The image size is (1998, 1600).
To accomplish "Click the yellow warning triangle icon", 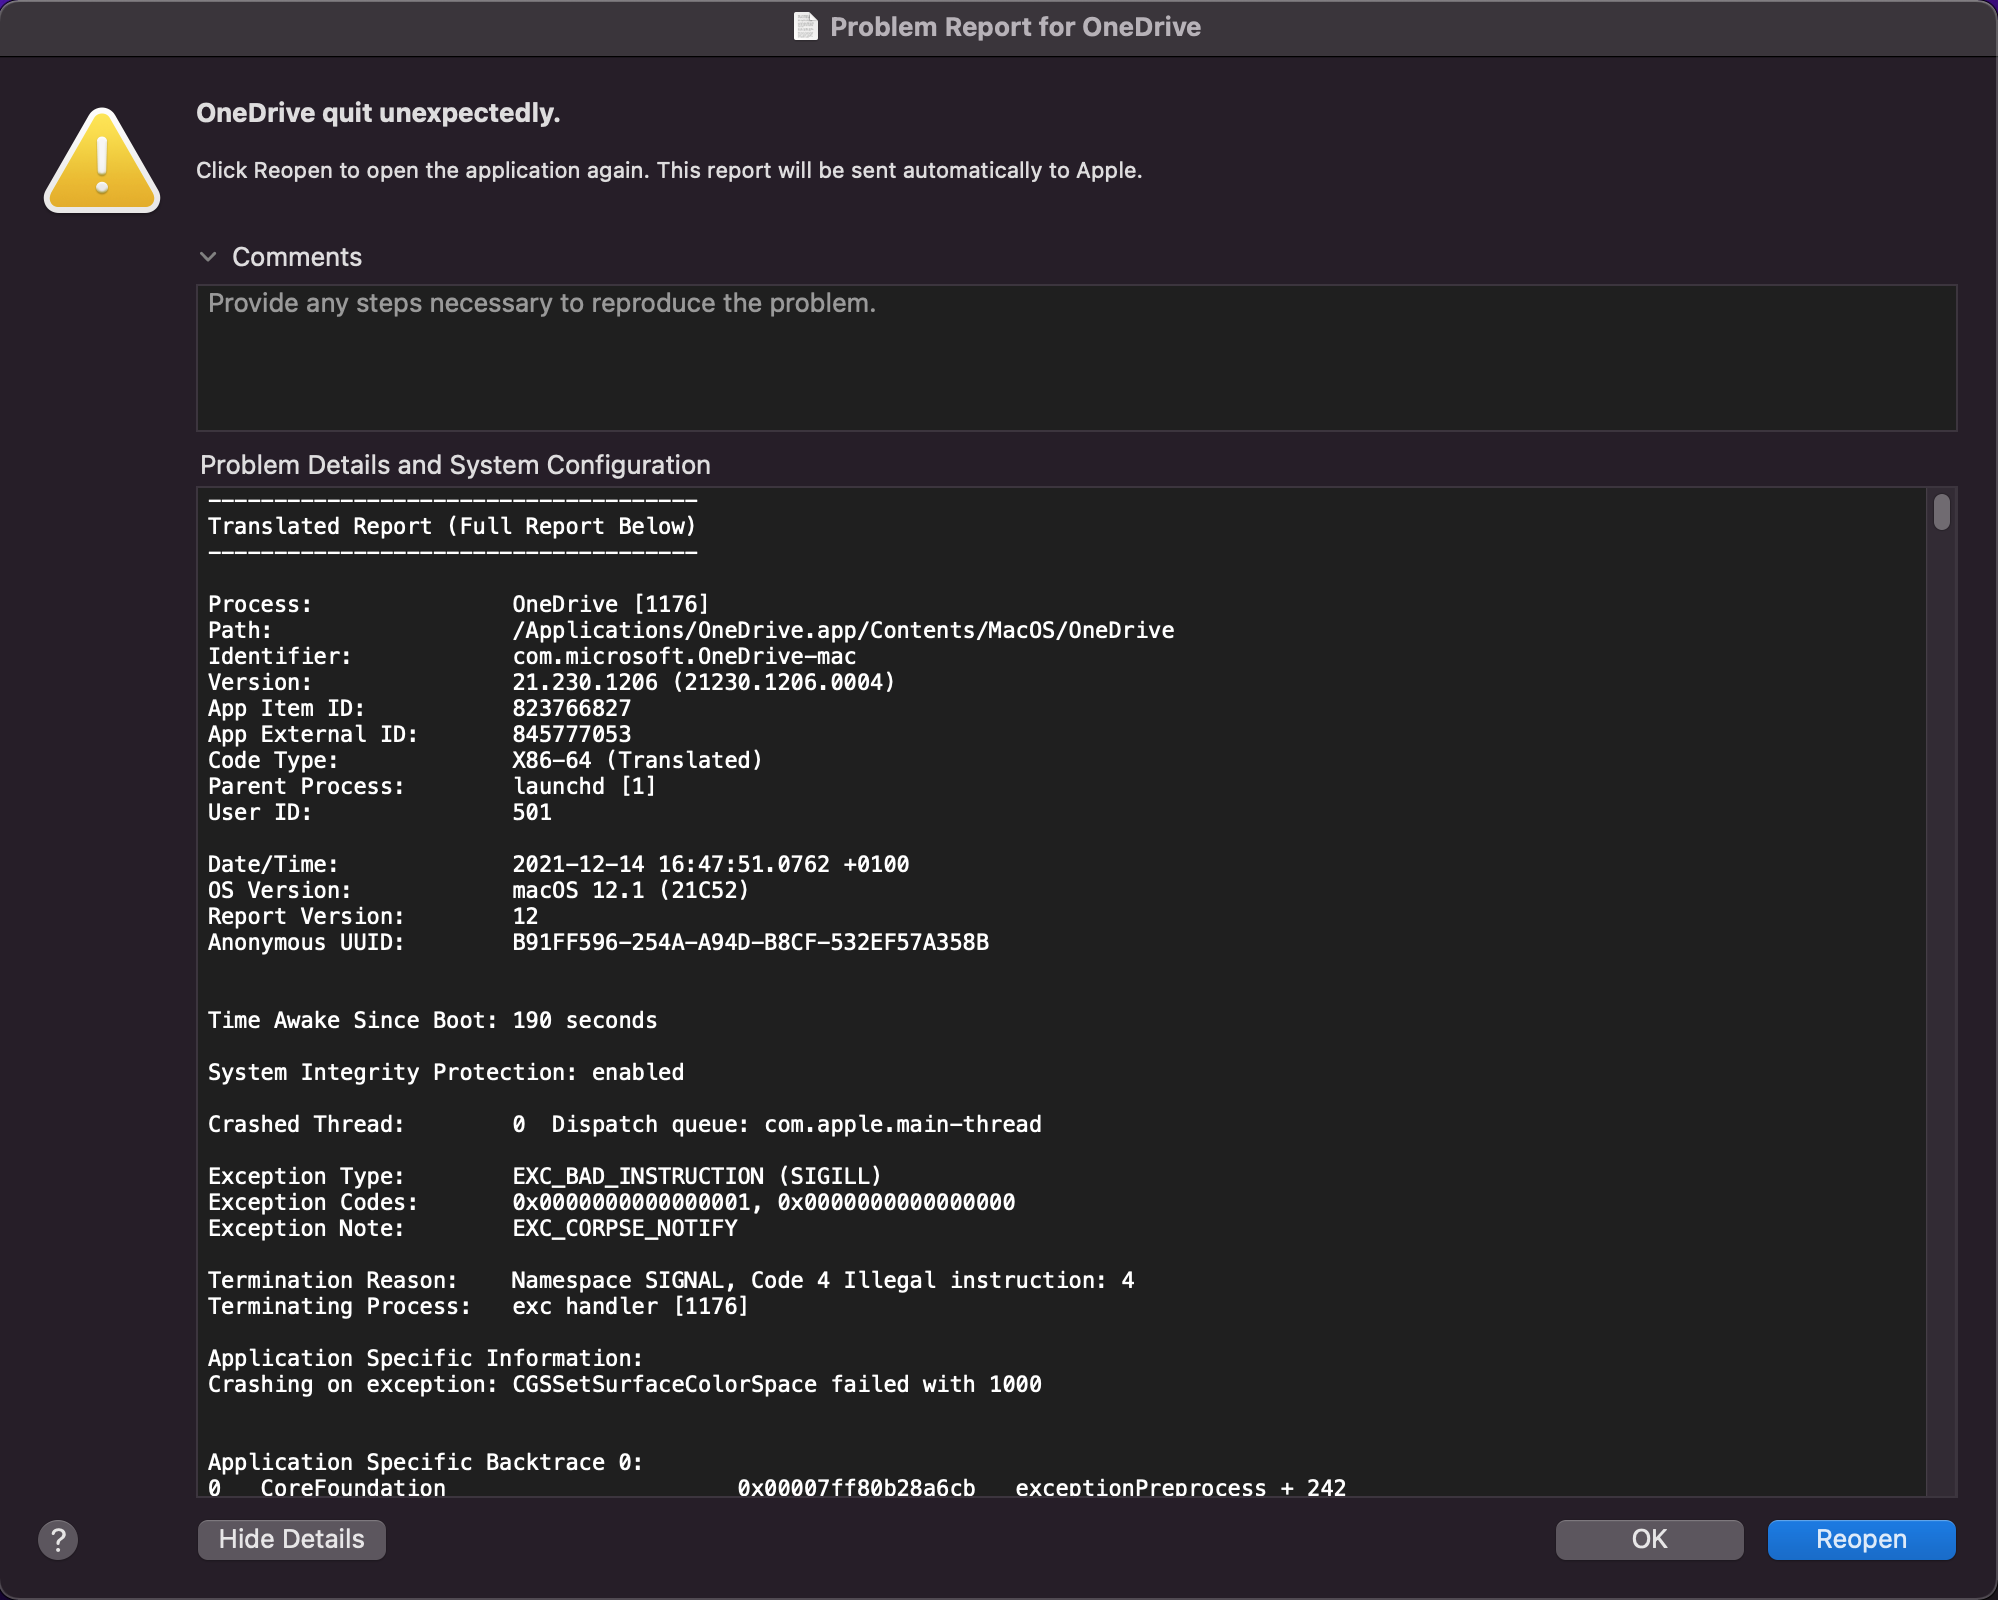I will click(x=102, y=162).
